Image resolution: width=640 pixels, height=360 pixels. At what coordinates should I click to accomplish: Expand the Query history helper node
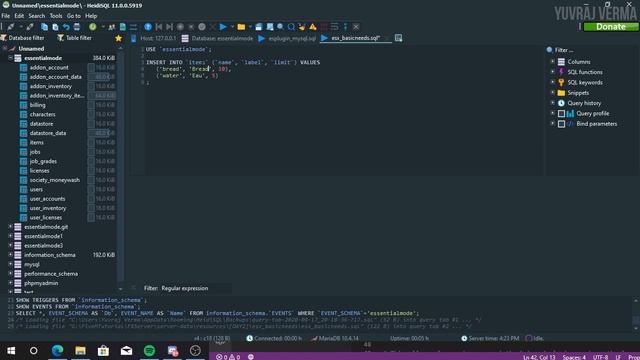[553, 103]
